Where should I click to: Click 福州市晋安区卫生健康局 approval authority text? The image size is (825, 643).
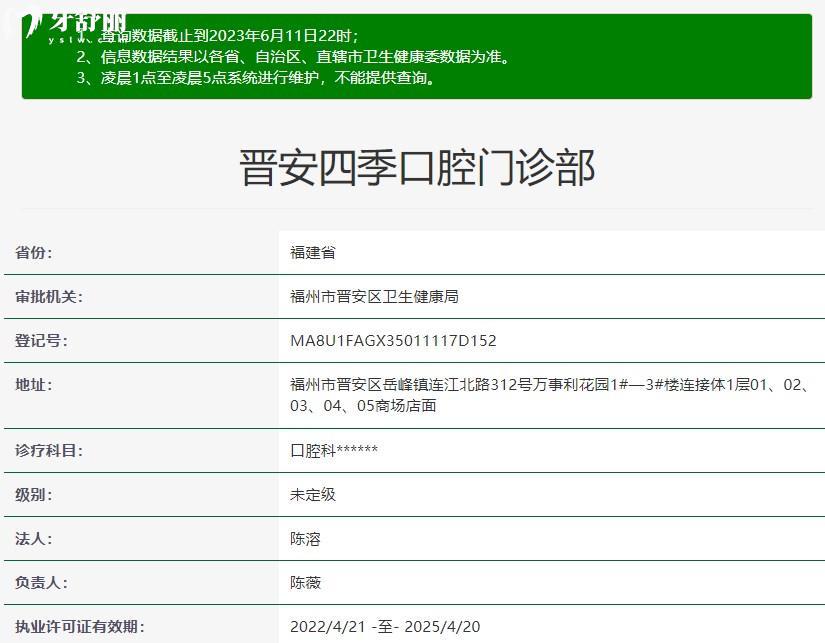[374, 297]
